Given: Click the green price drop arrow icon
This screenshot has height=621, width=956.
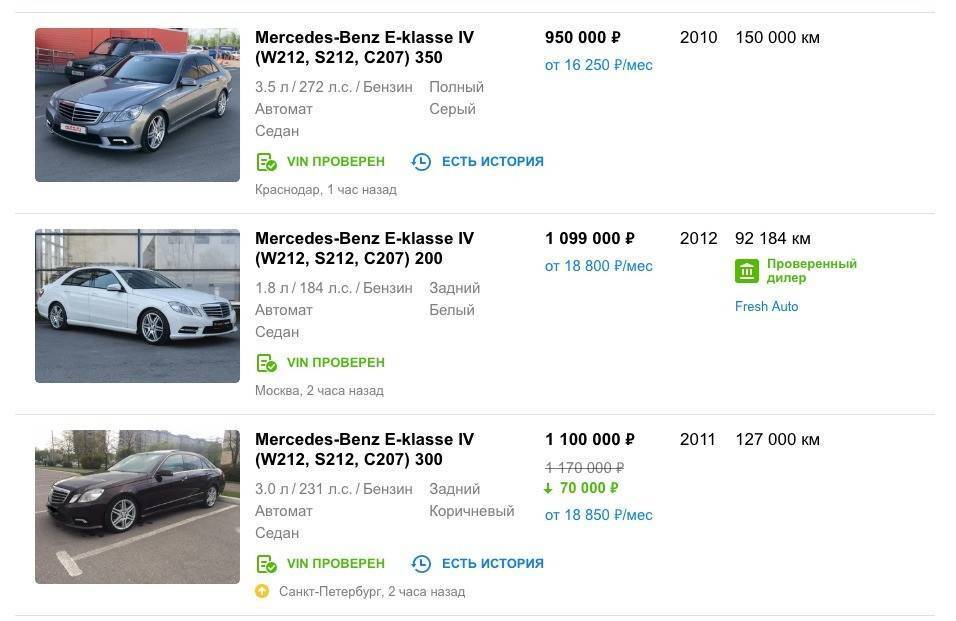Looking at the screenshot, I should coord(548,488).
